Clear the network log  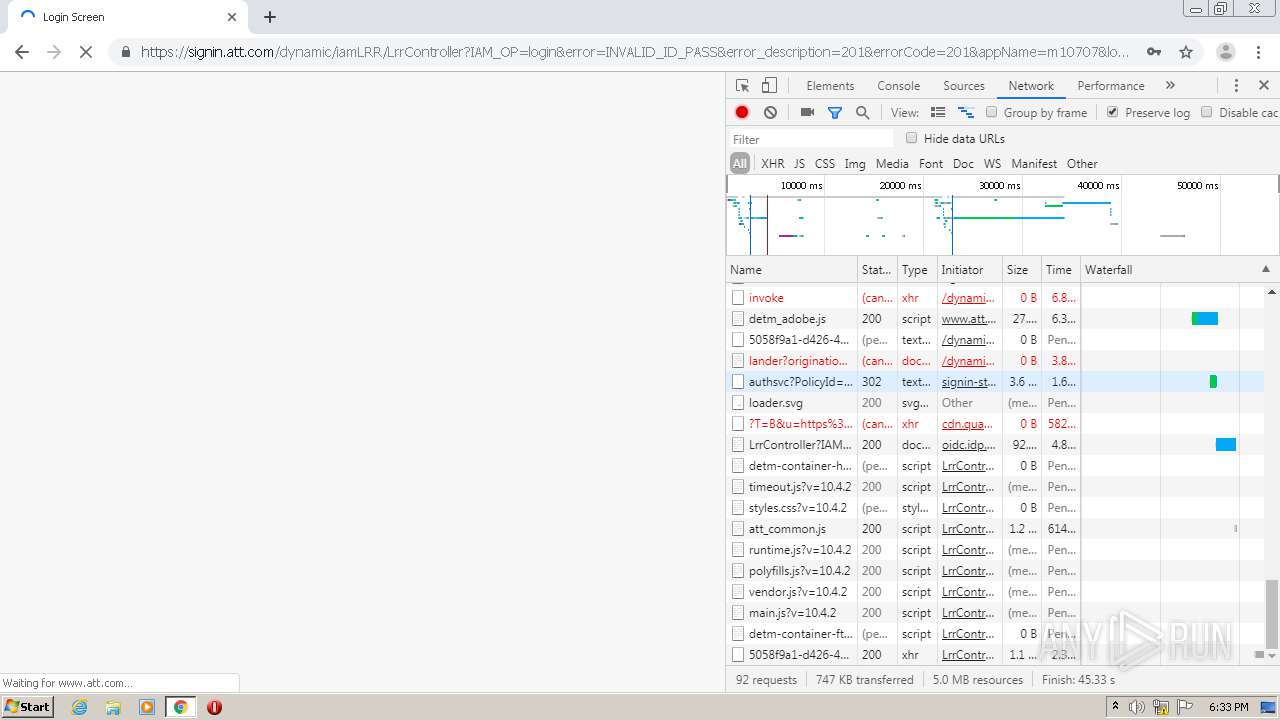click(x=770, y=113)
